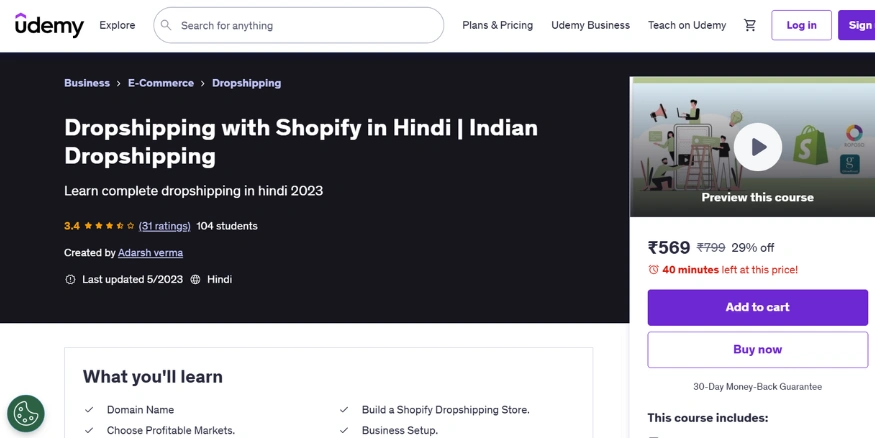Click Add to cart
The height and width of the screenshot is (438, 875).
(x=758, y=307)
